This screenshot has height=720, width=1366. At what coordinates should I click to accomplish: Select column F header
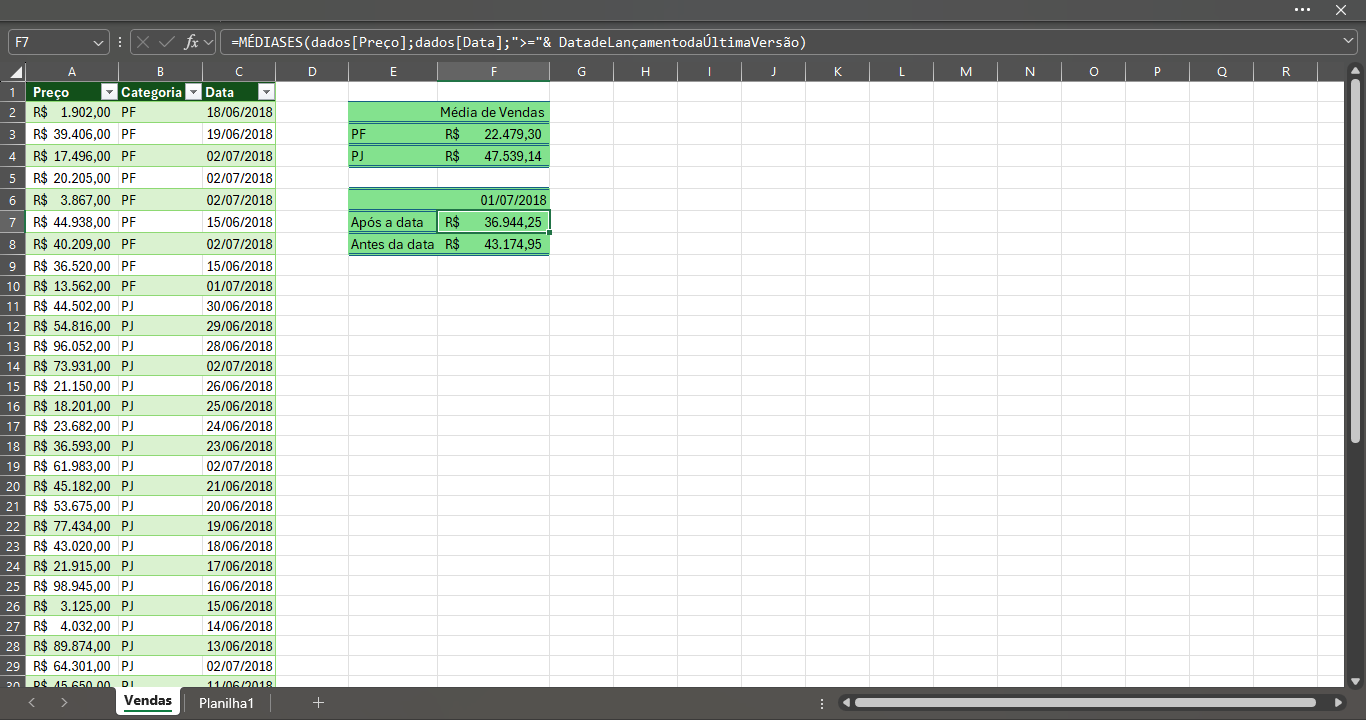[493, 71]
